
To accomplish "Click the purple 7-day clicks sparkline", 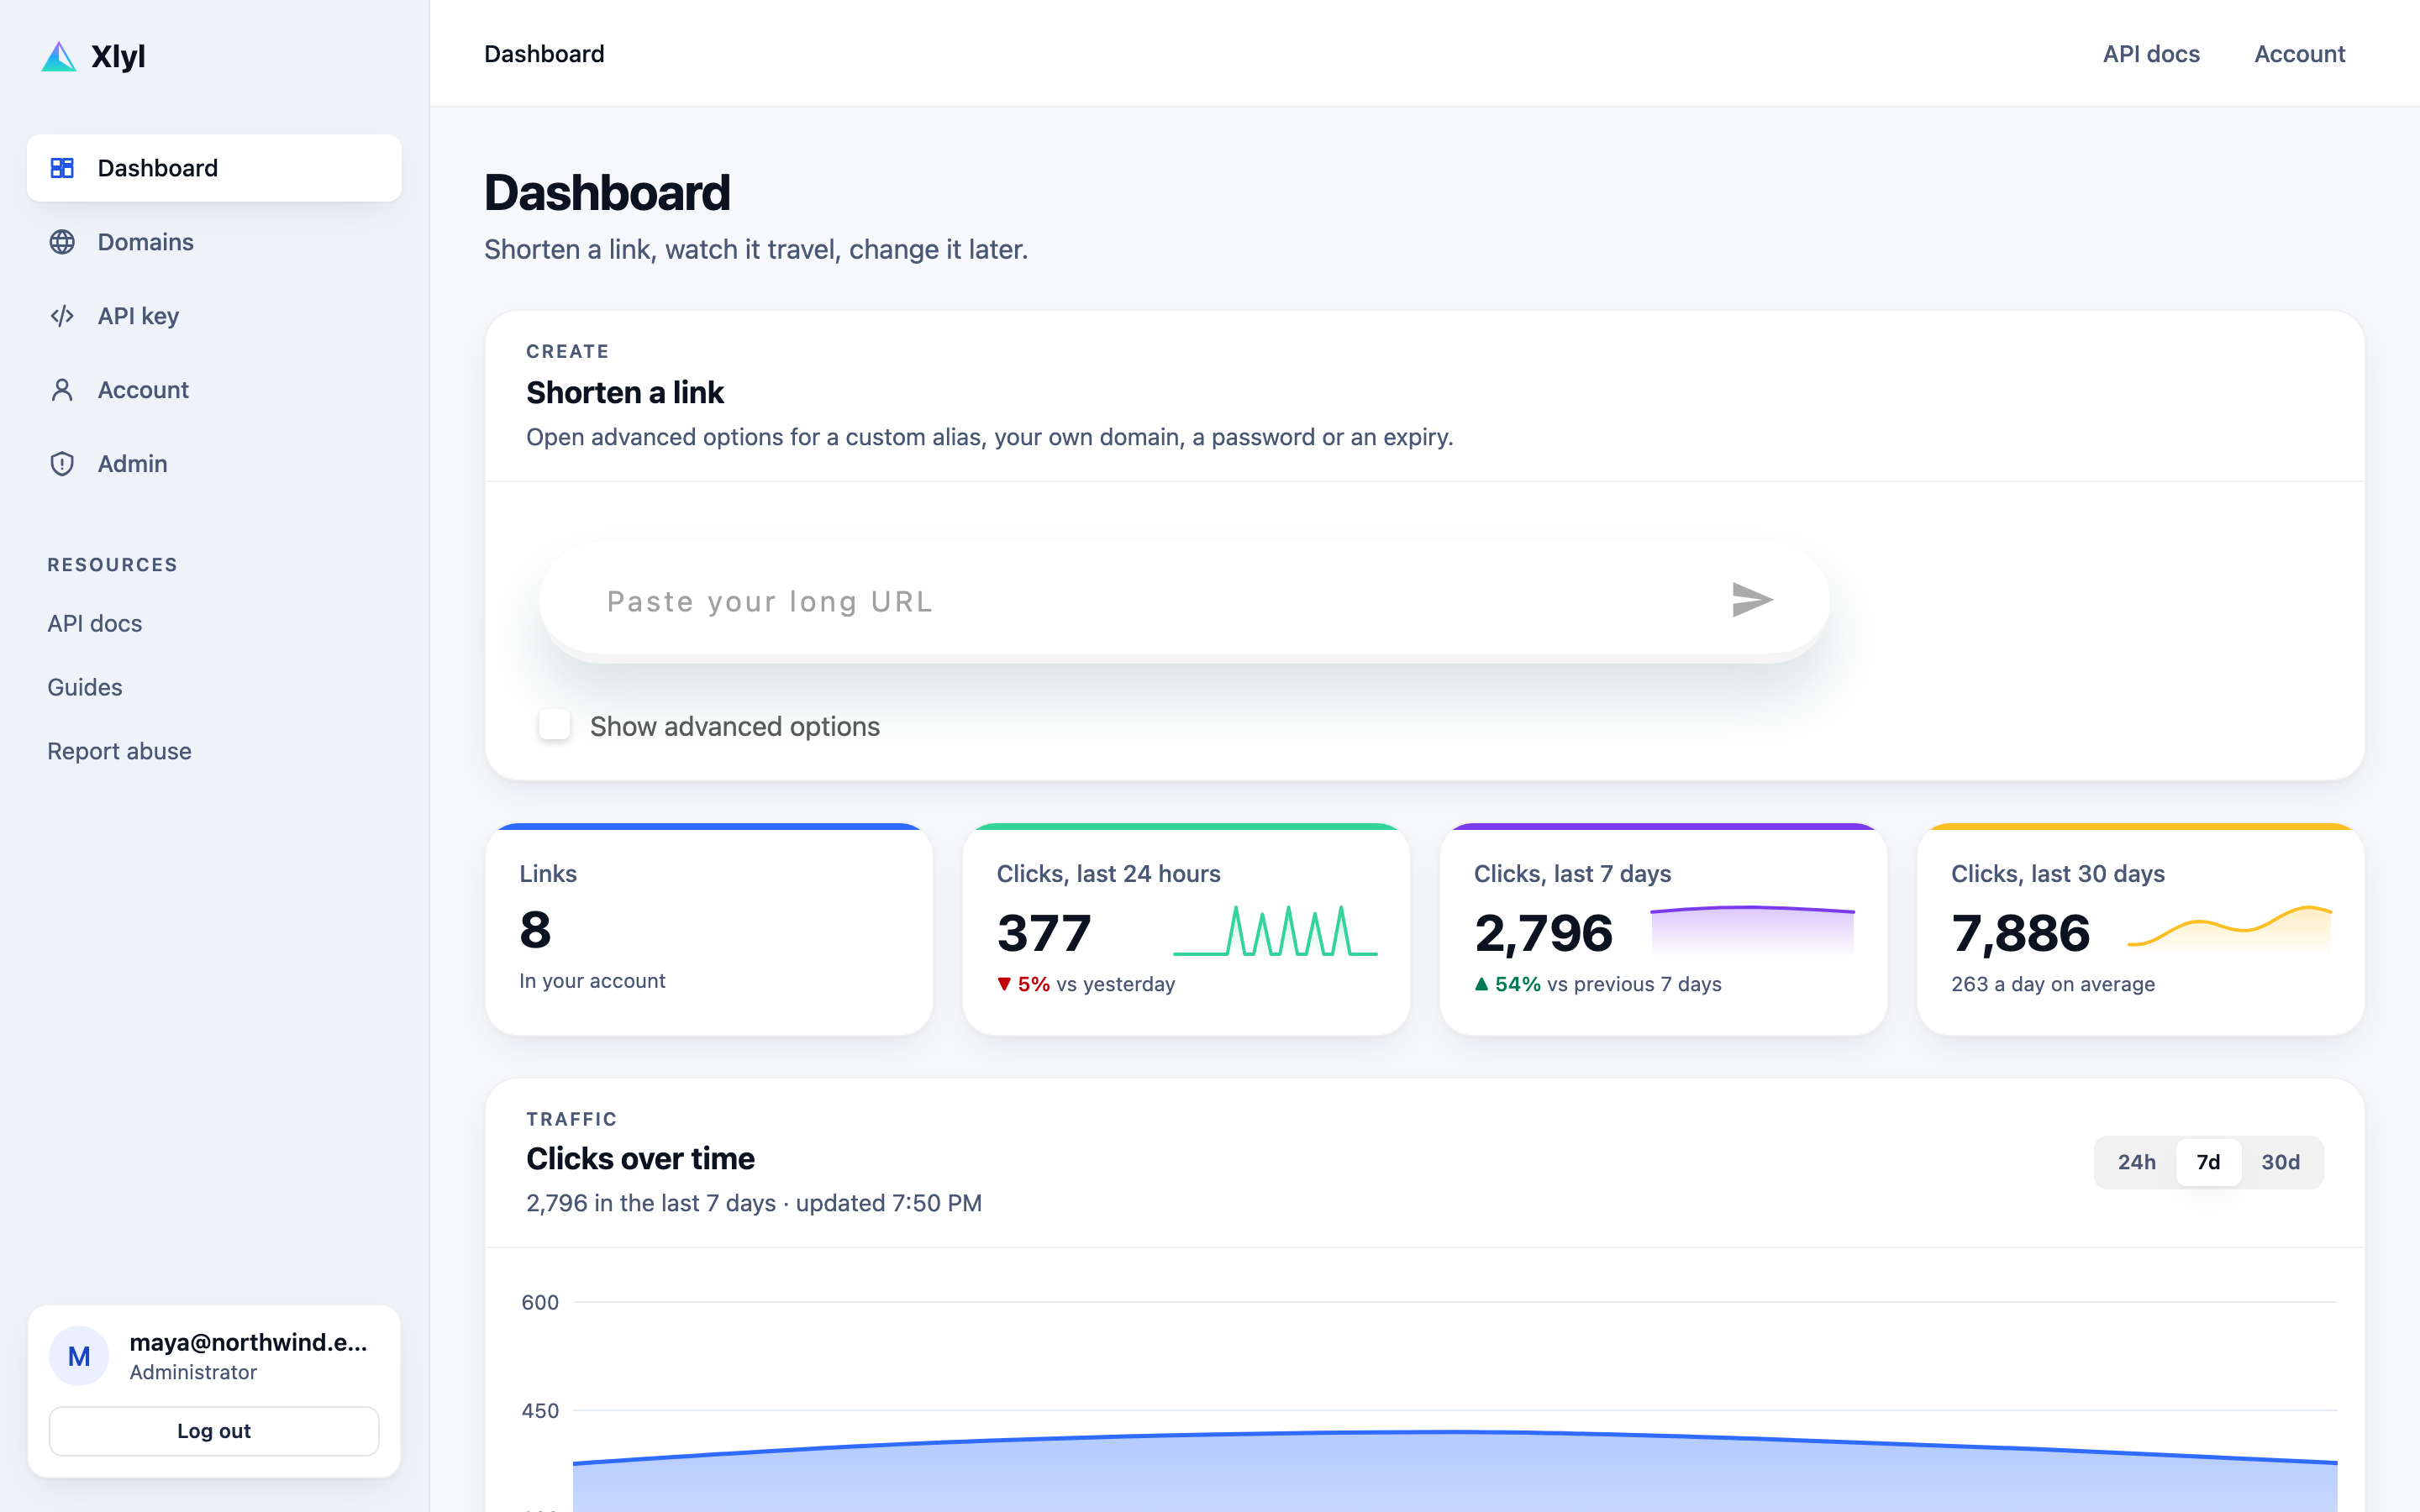I will (1752, 931).
